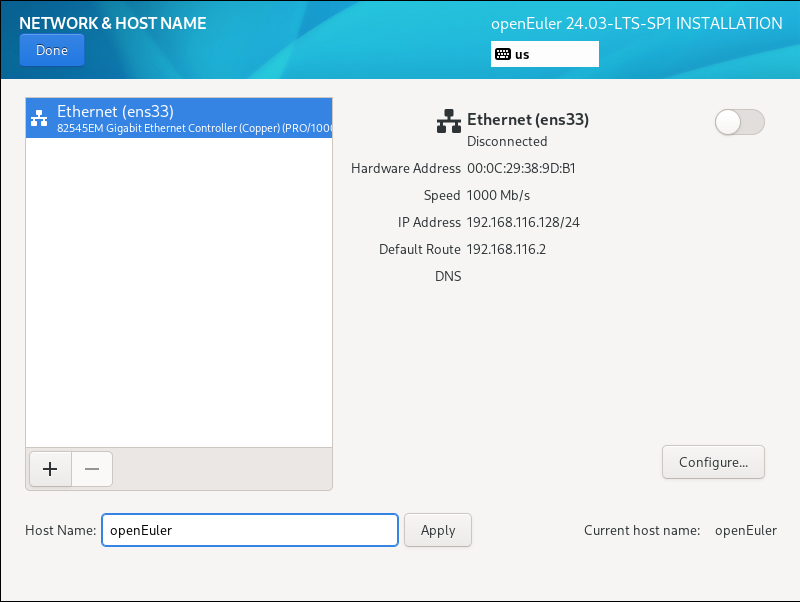Click the NETWORK & HOST NAME title
Viewport: 800px width, 602px height.
pyautogui.click(x=113, y=23)
